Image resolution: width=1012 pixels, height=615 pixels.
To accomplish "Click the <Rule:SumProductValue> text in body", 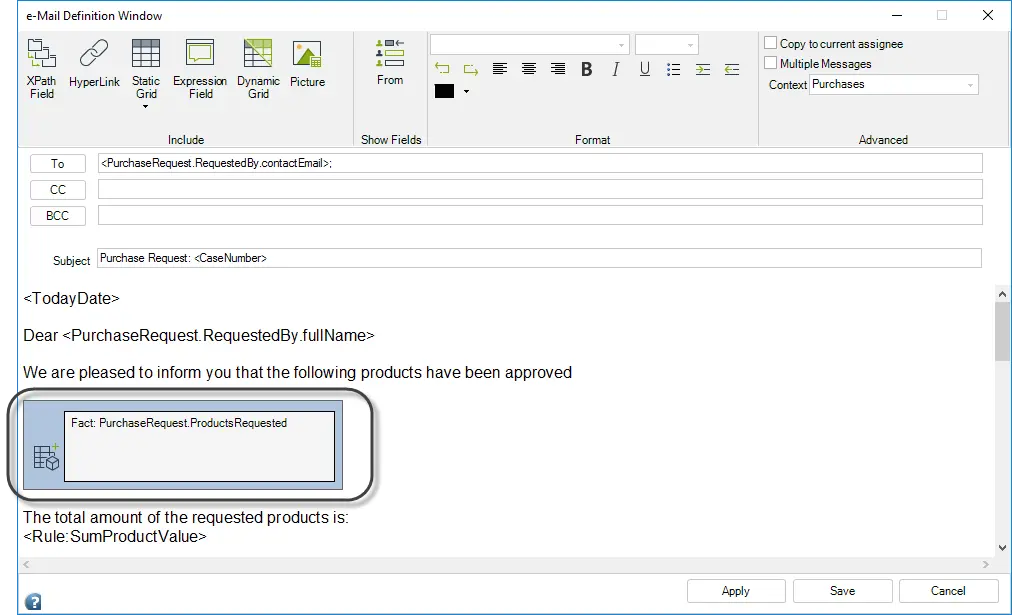I will (x=115, y=536).
